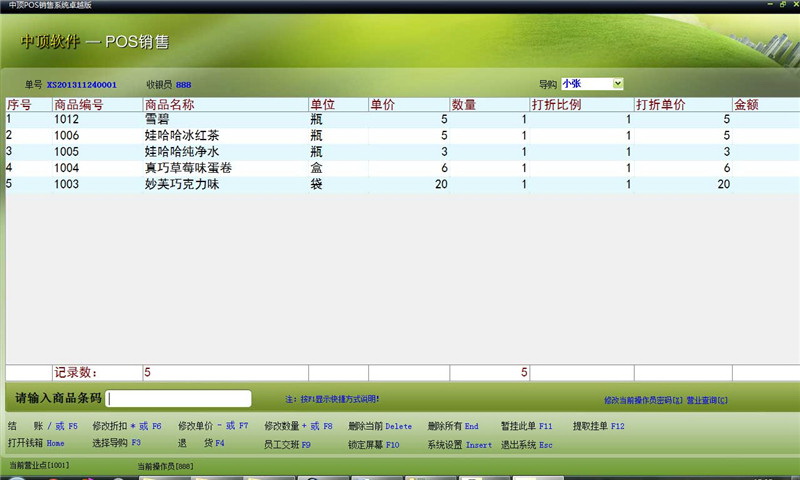The height and width of the screenshot is (480, 800).
Task: Click 修改折扣 F6 shortcut
Action: click(x=127, y=426)
